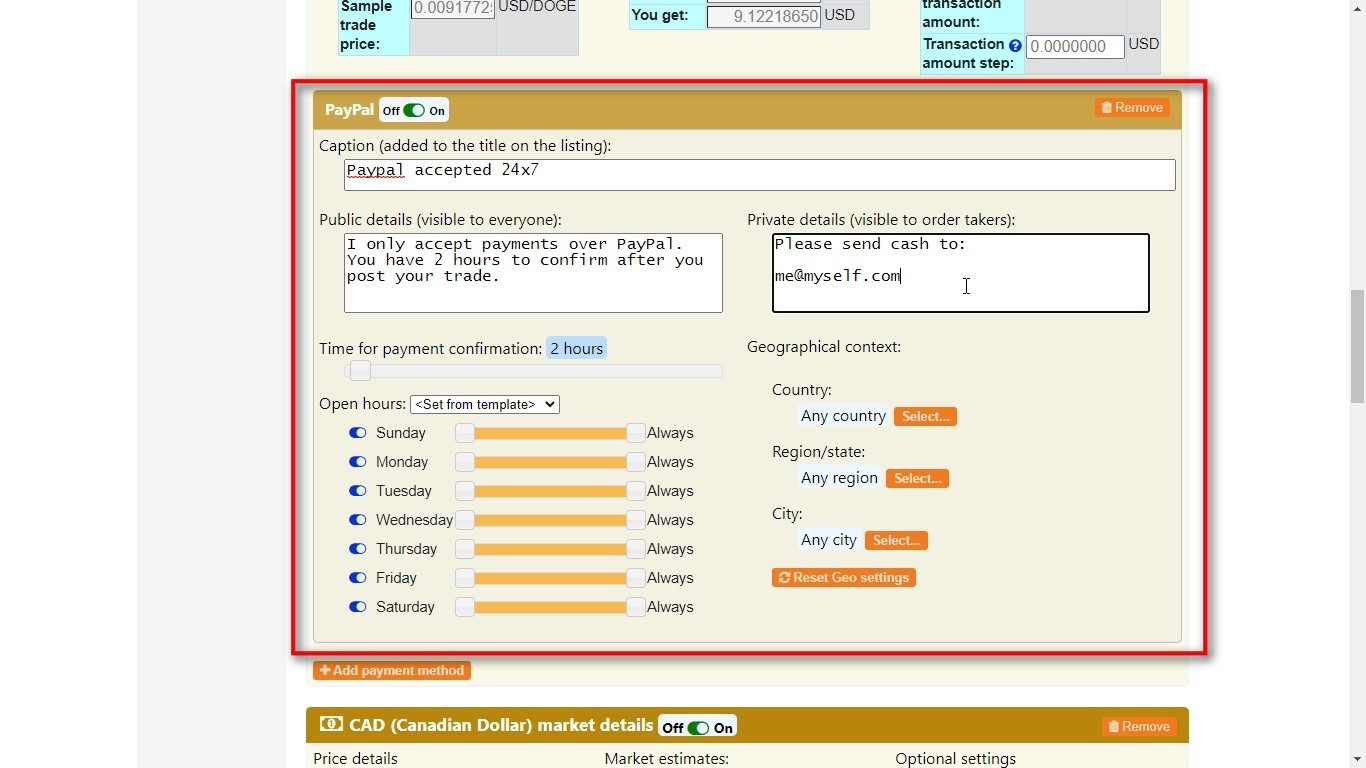Open the 'Set from template' dropdown
Image resolution: width=1366 pixels, height=768 pixels.
[x=484, y=405]
